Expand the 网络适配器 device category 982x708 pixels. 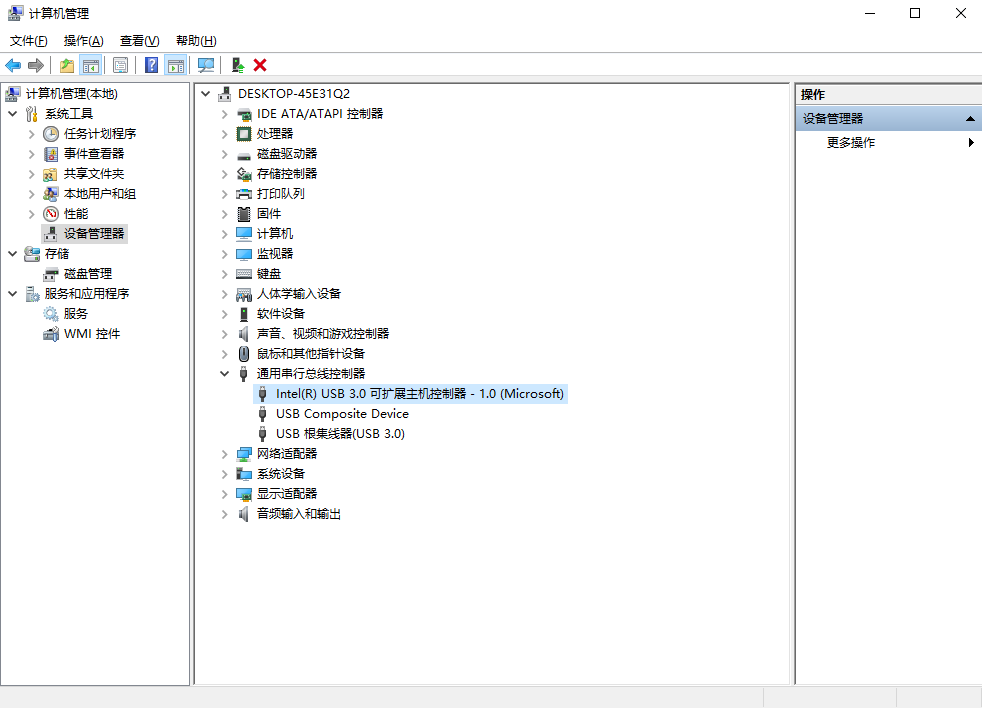coord(225,454)
